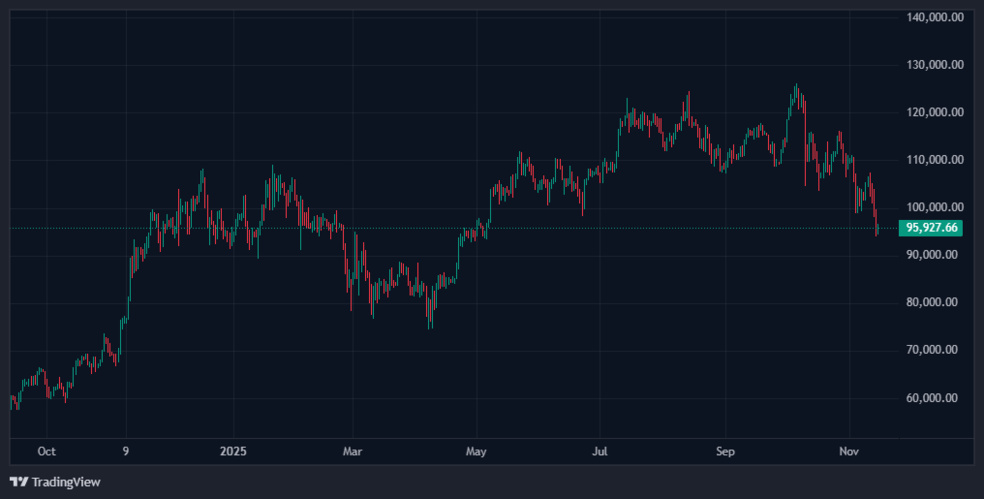
Task: Click the 80,000.00 price axis label
Action: point(935,302)
